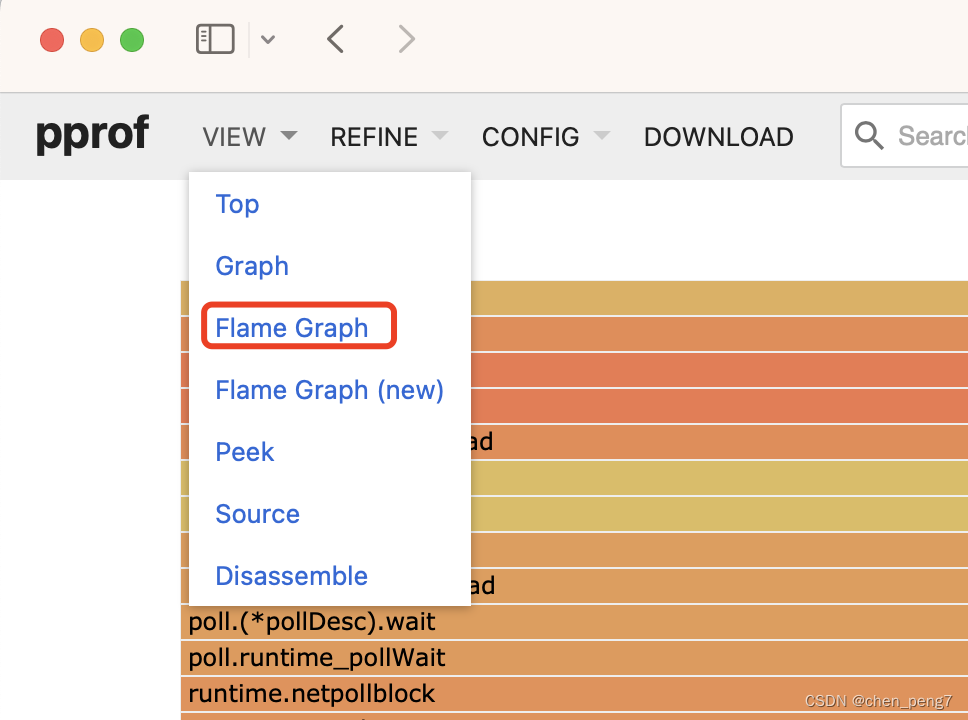Select Top from the VIEW menu
968x720 pixels.
[x=237, y=204]
